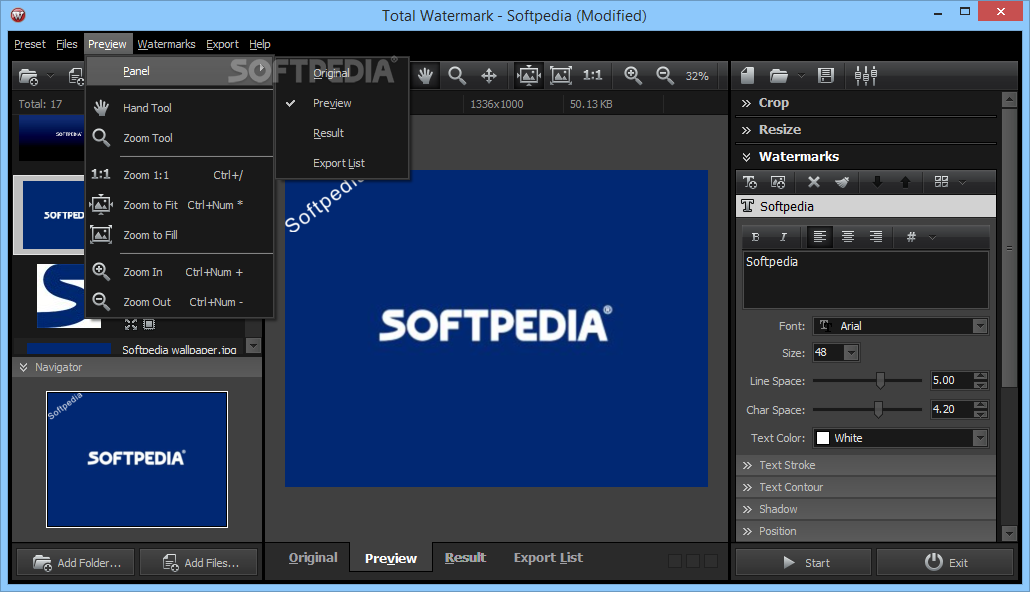Click the Hand Tool entry in the Preview menu

(179, 108)
